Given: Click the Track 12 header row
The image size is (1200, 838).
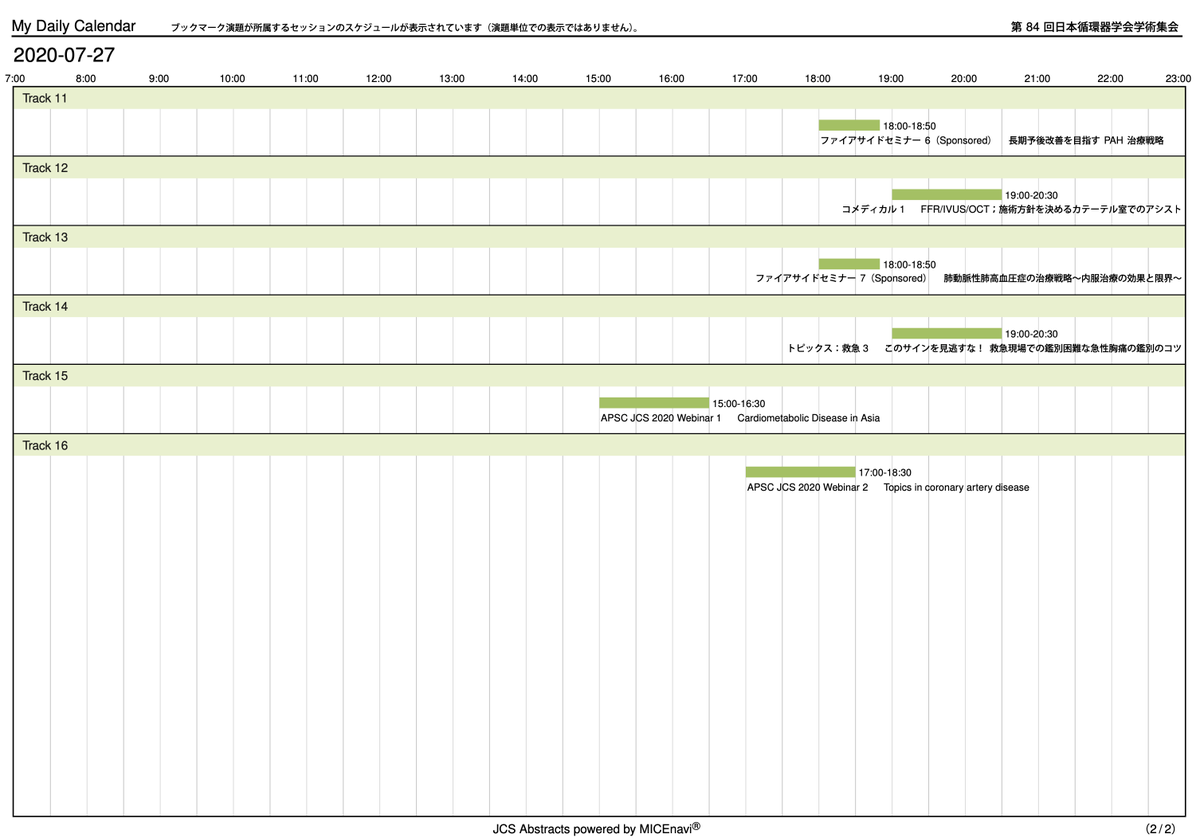Looking at the screenshot, I should click(x=600, y=168).
